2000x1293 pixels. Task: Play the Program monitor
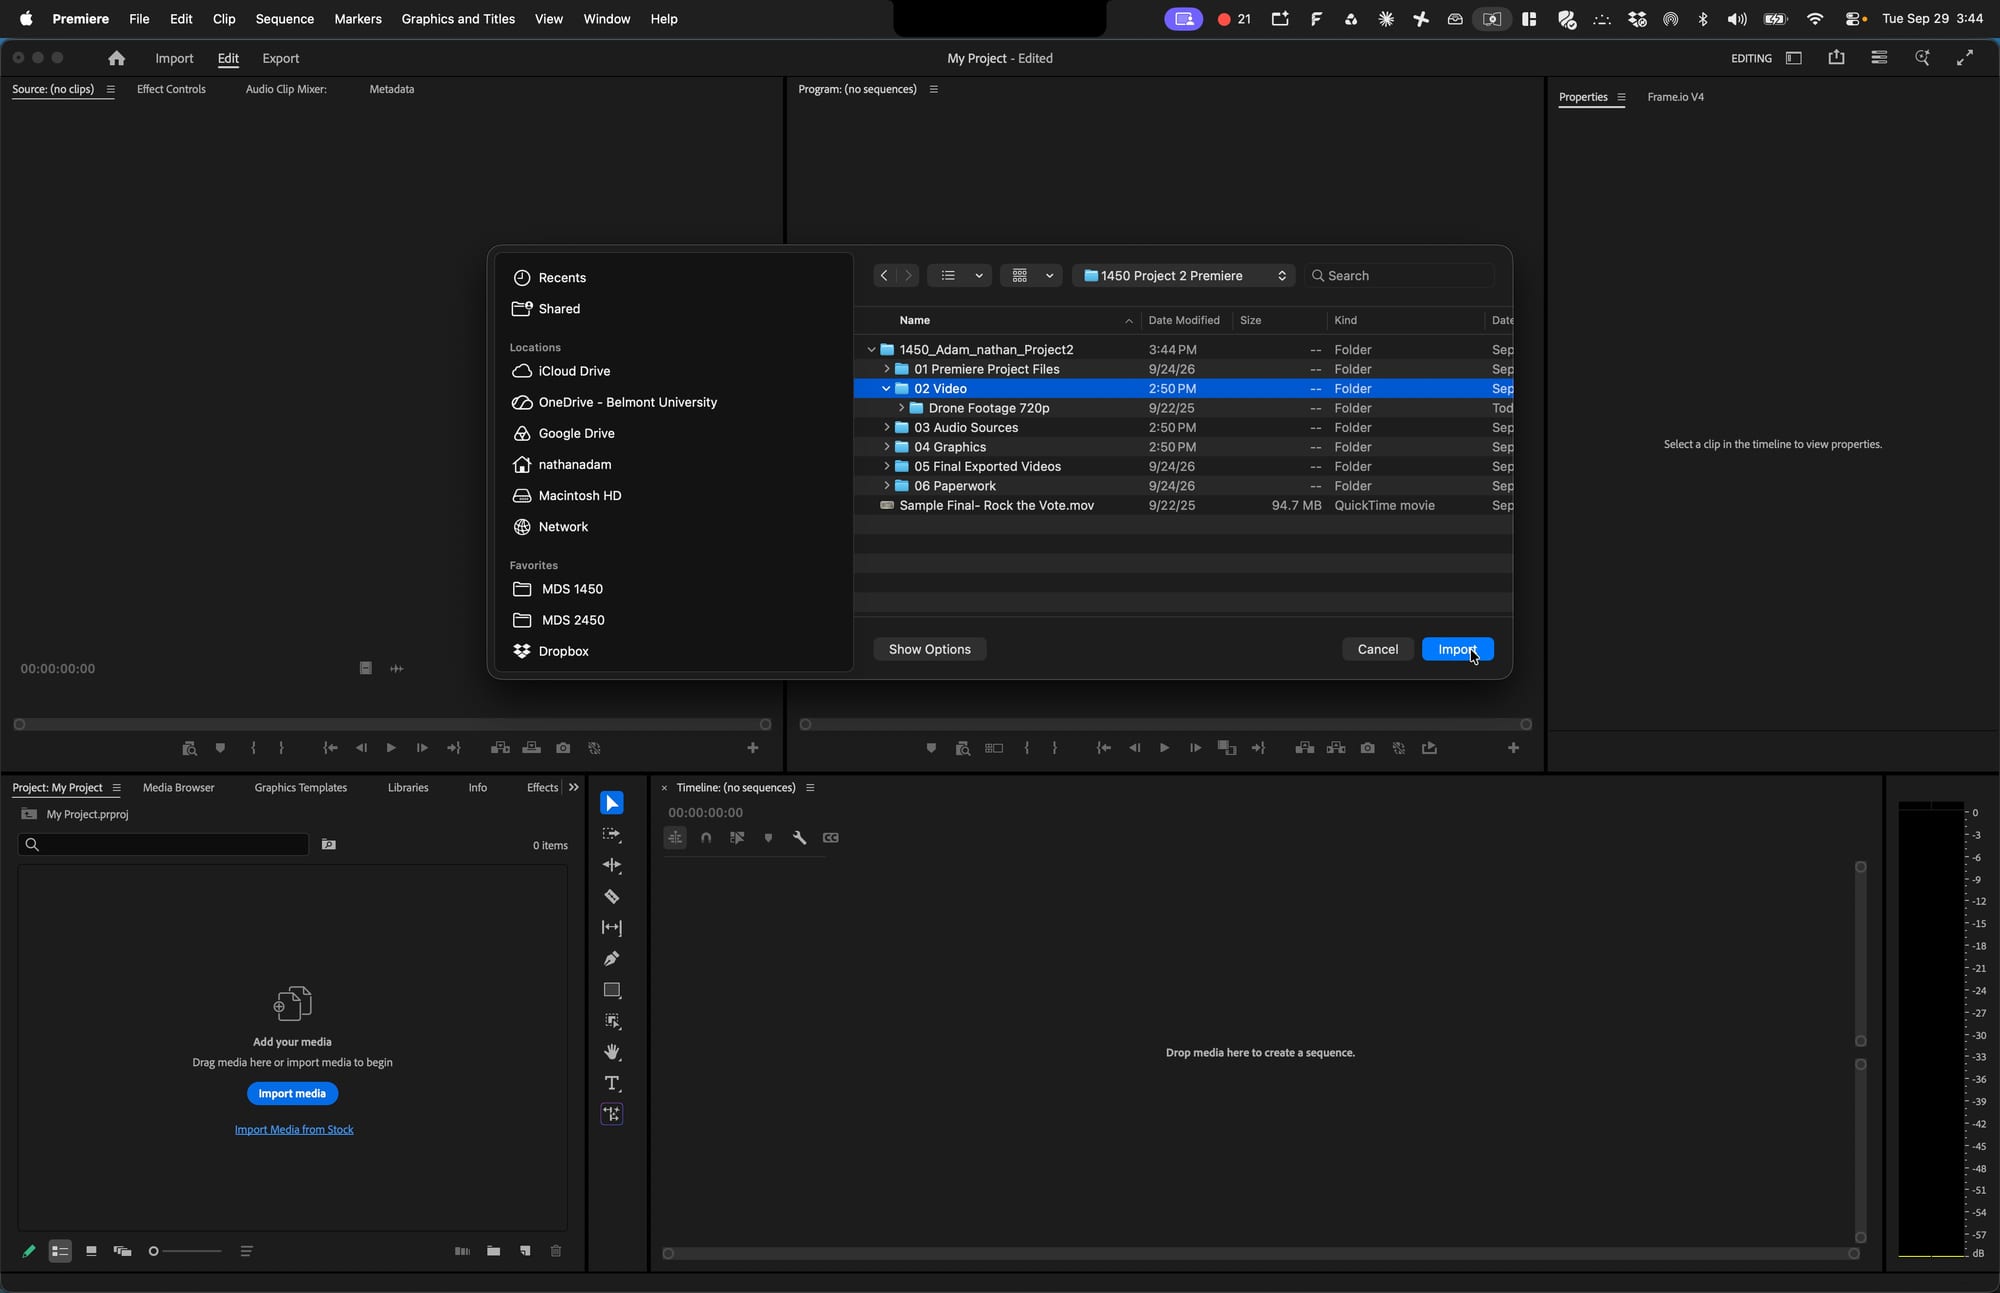[x=1164, y=748]
